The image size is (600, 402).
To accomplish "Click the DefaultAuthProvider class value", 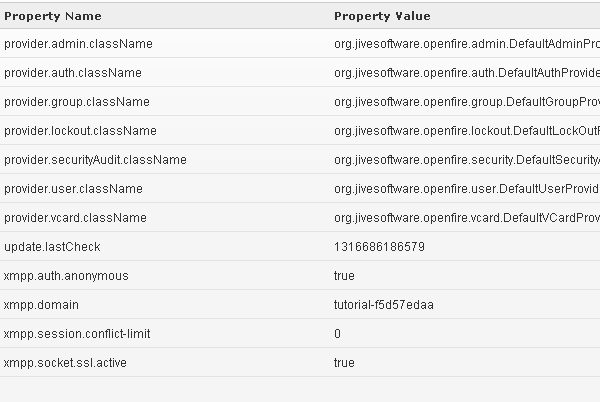I will coord(467,73).
